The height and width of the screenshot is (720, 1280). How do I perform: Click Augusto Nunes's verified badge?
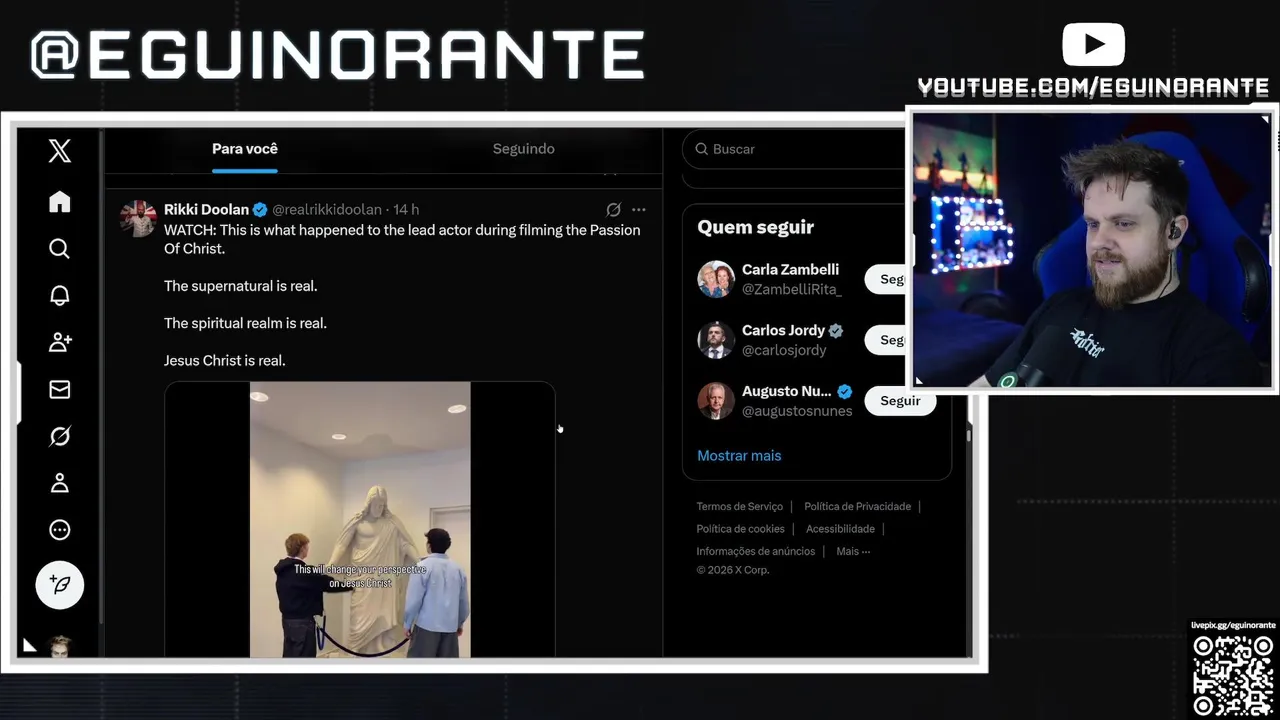tap(844, 392)
